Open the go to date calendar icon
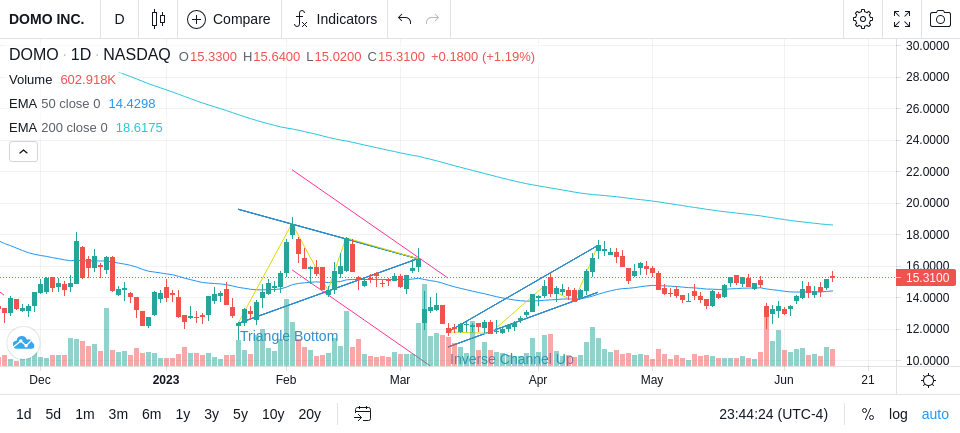Image resolution: width=960 pixels, height=433 pixels. pos(362,414)
